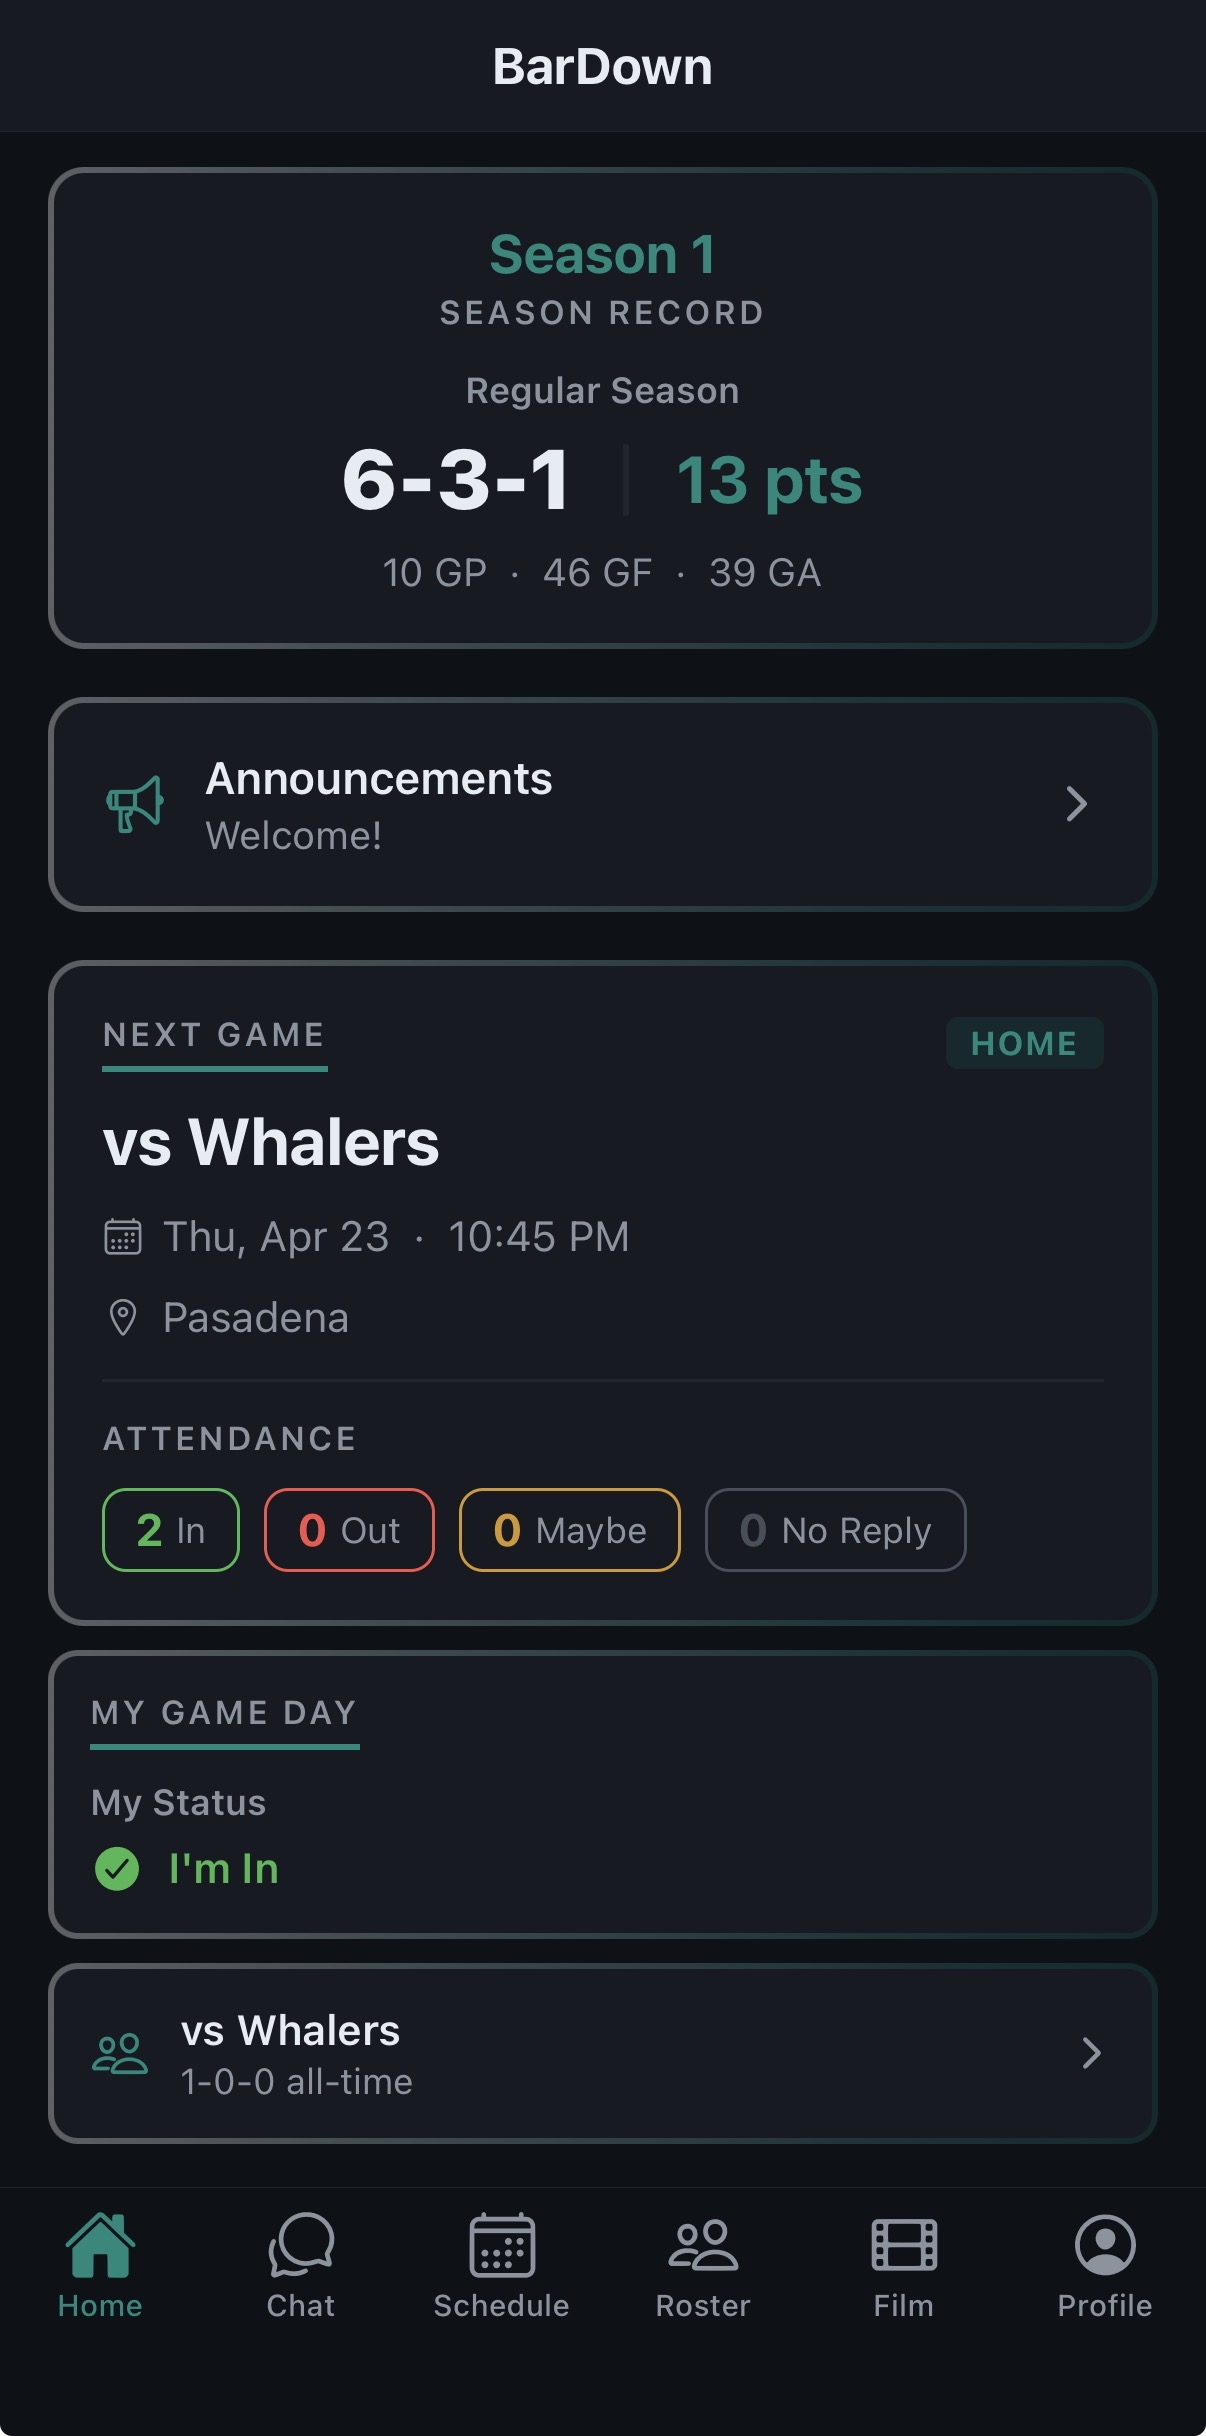Select the 0 Out attendance chip
Viewport: 1206px width, 2436px height.
(x=349, y=1530)
